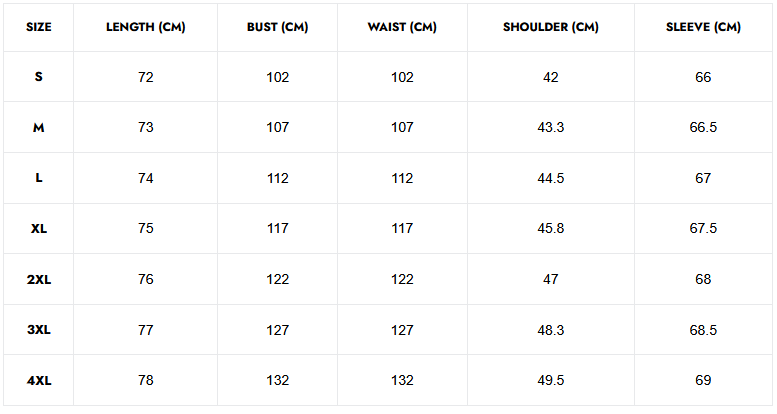
Task: Click length value 72 for size S
Action: [145, 77]
